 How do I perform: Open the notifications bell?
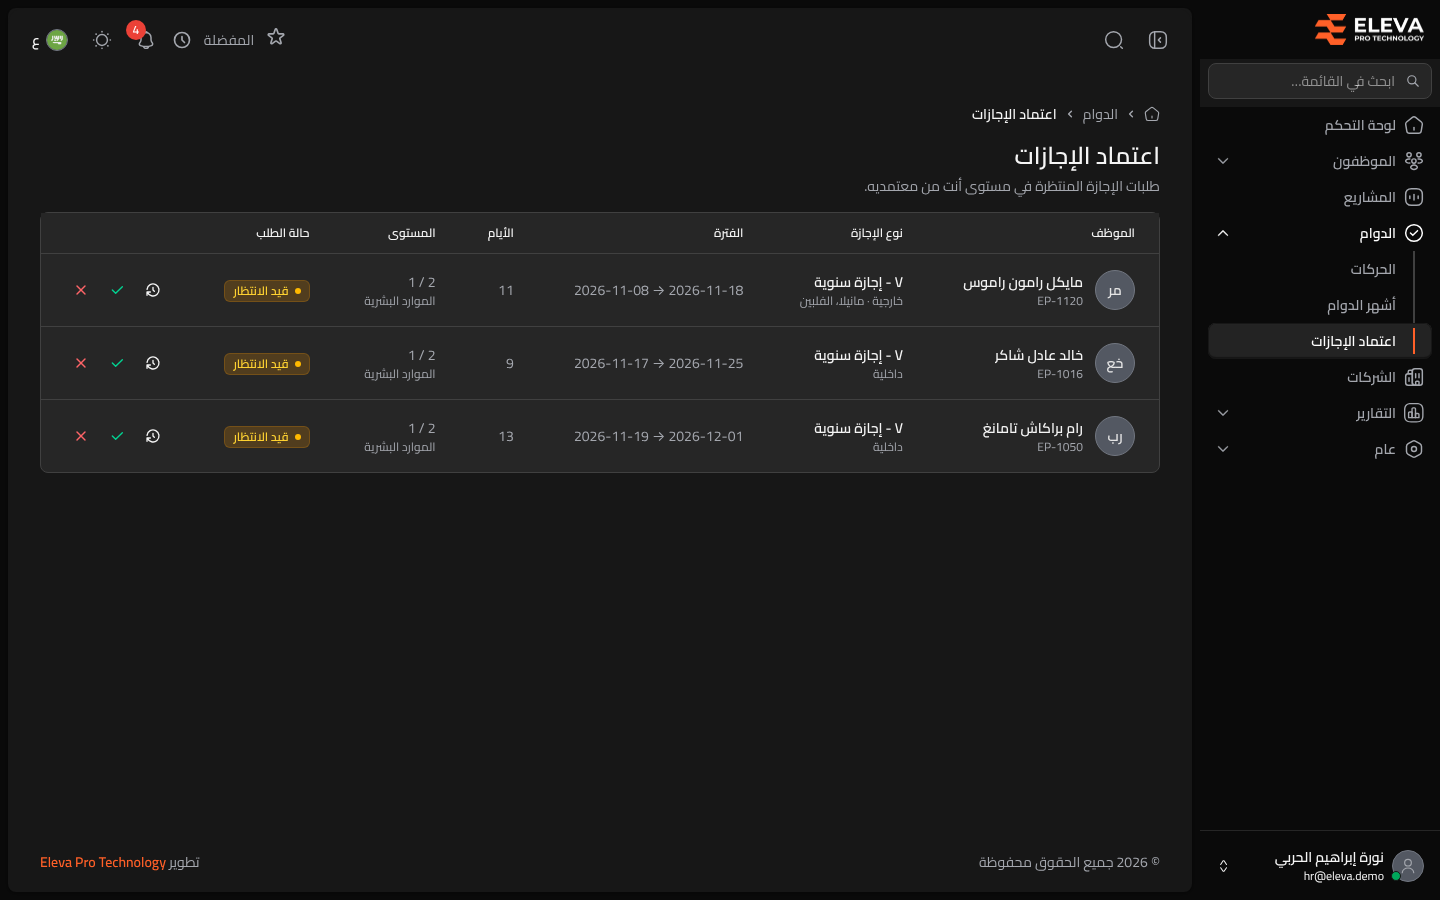click(145, 40)
